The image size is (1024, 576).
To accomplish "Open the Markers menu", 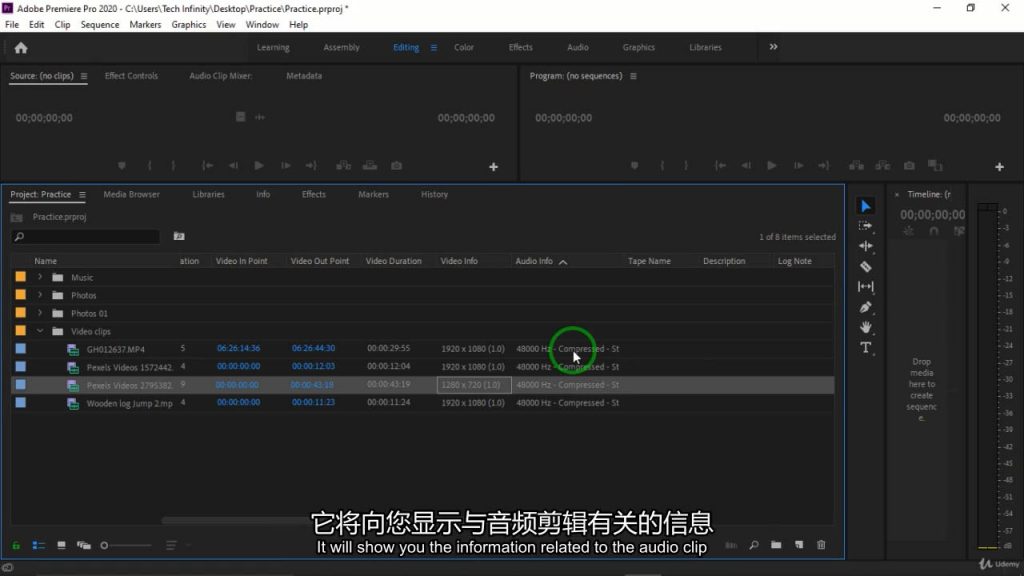I will coord(145,25).
